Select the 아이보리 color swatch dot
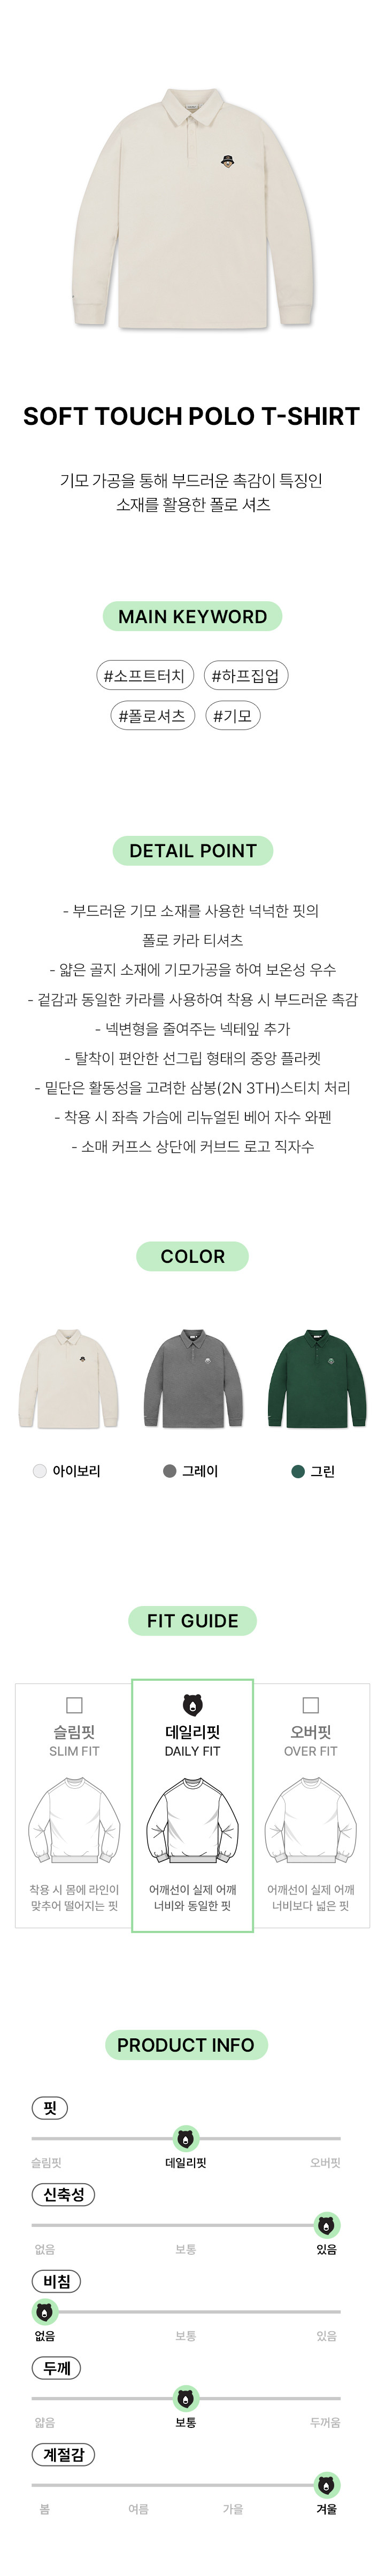Viewport: 385px width, 2576px height. coord(40,1471)
